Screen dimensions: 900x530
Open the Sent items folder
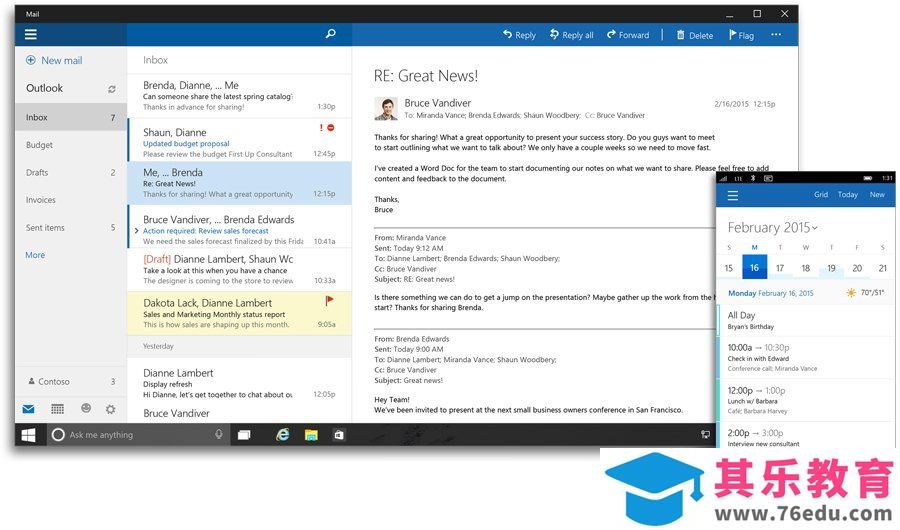pos(71,227)
